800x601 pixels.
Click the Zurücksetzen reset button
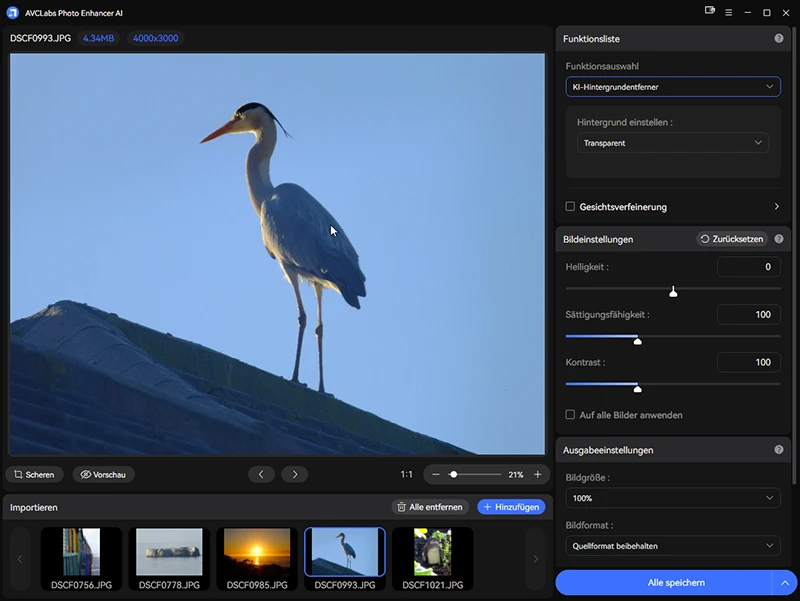click(732, 240)
